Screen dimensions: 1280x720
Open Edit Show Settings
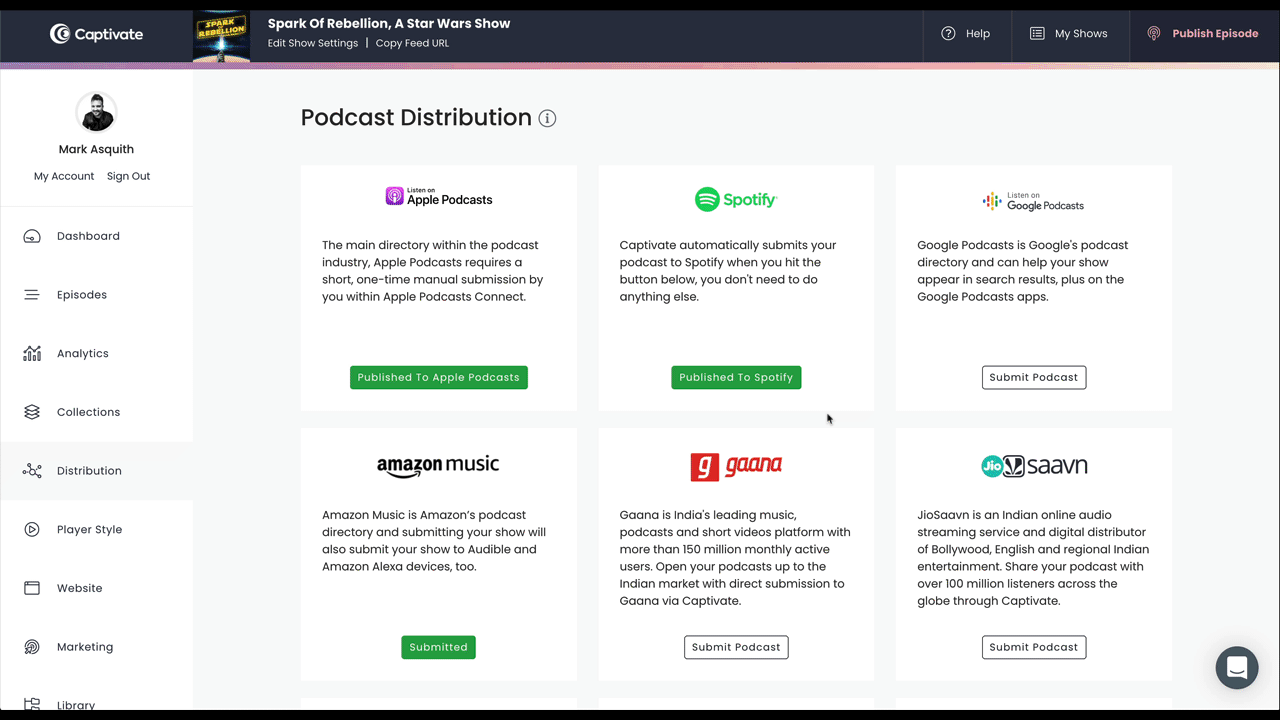(x=312, y=43)
